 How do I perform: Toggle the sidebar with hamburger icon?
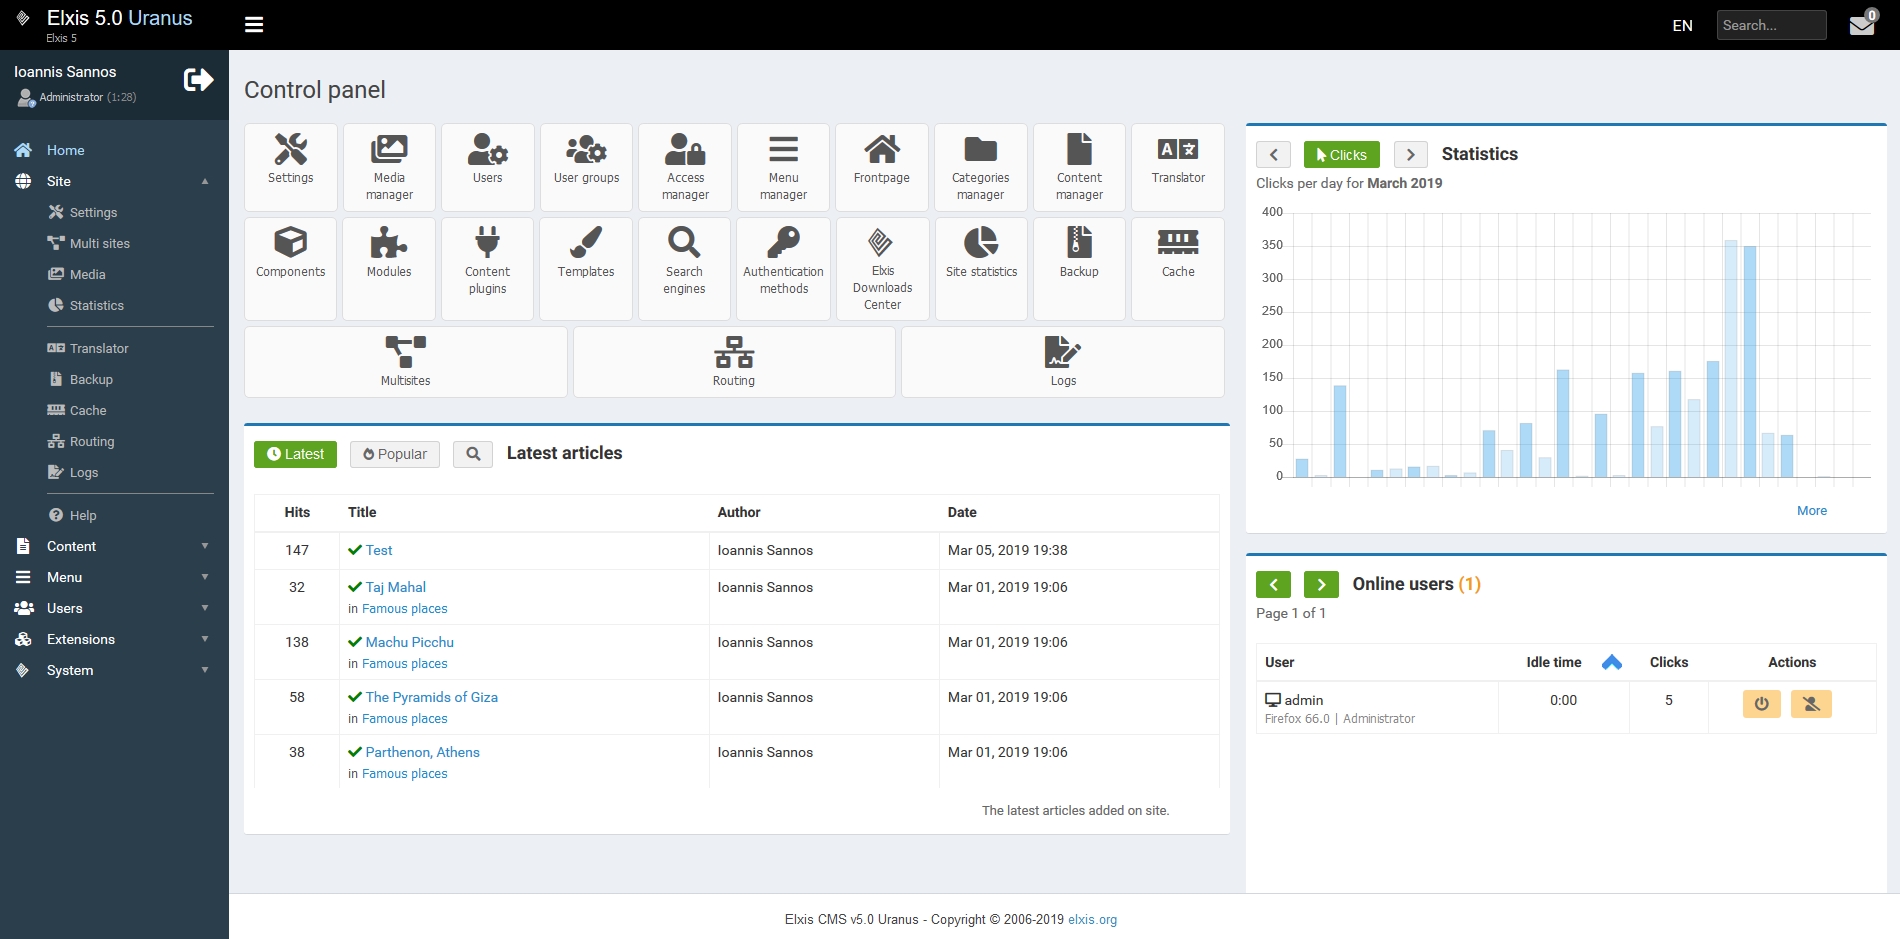[254, 25]
